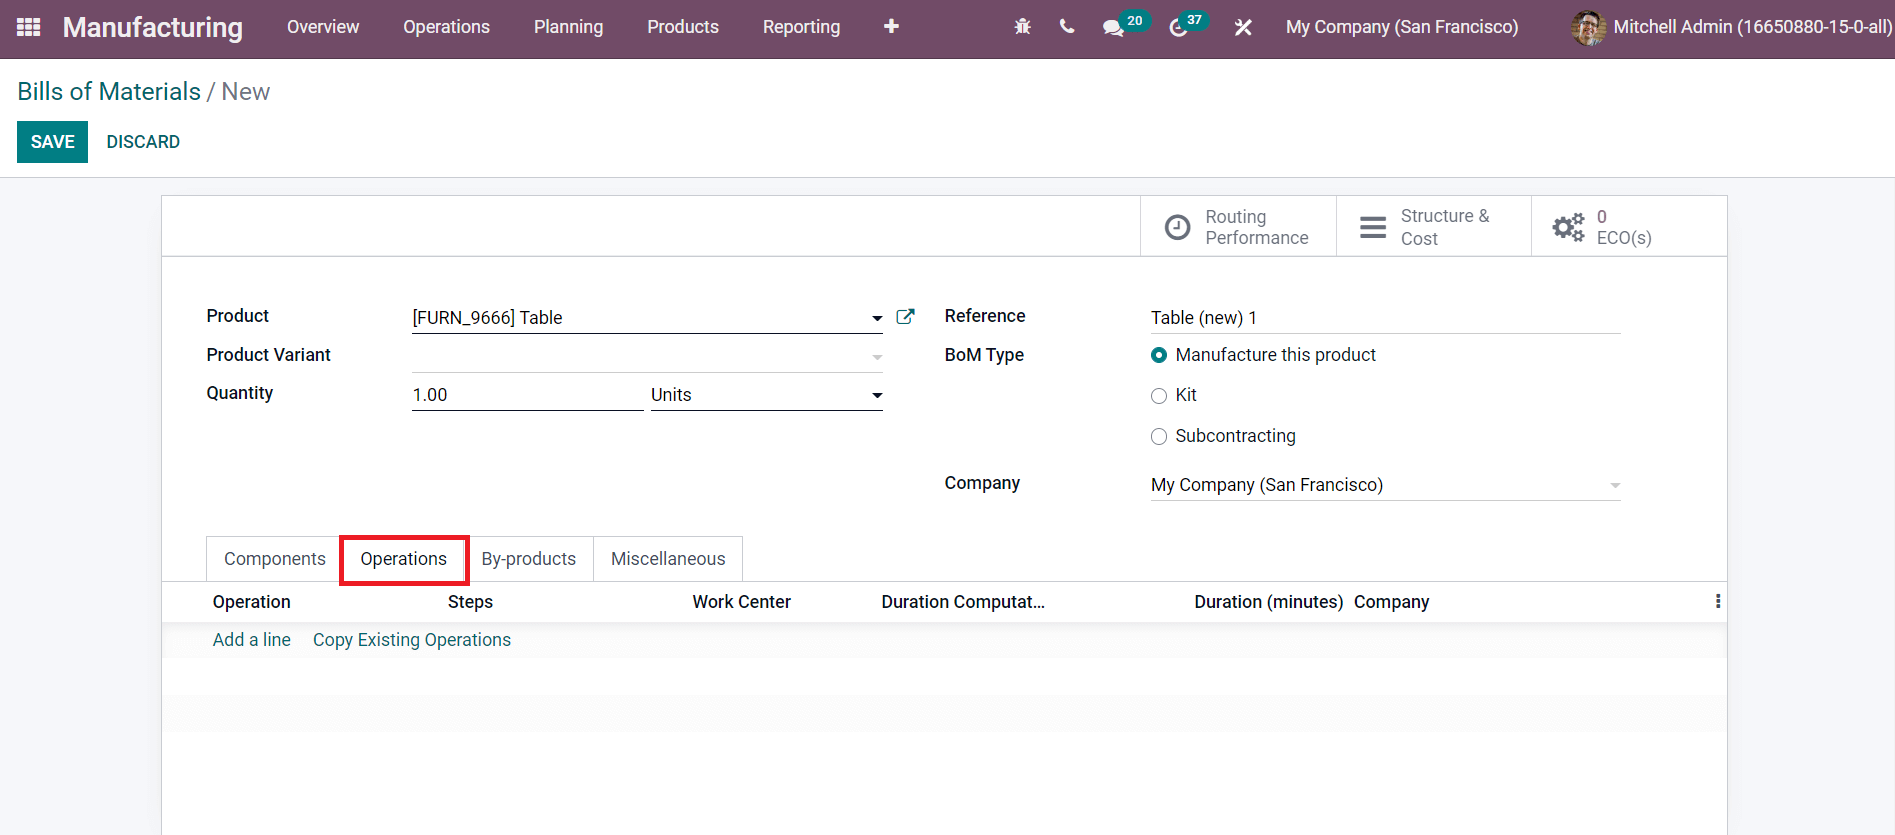Click the ECO(s) gears icon
Image resolution: width=1895 pixels, height=835 pixels.
1568,227
